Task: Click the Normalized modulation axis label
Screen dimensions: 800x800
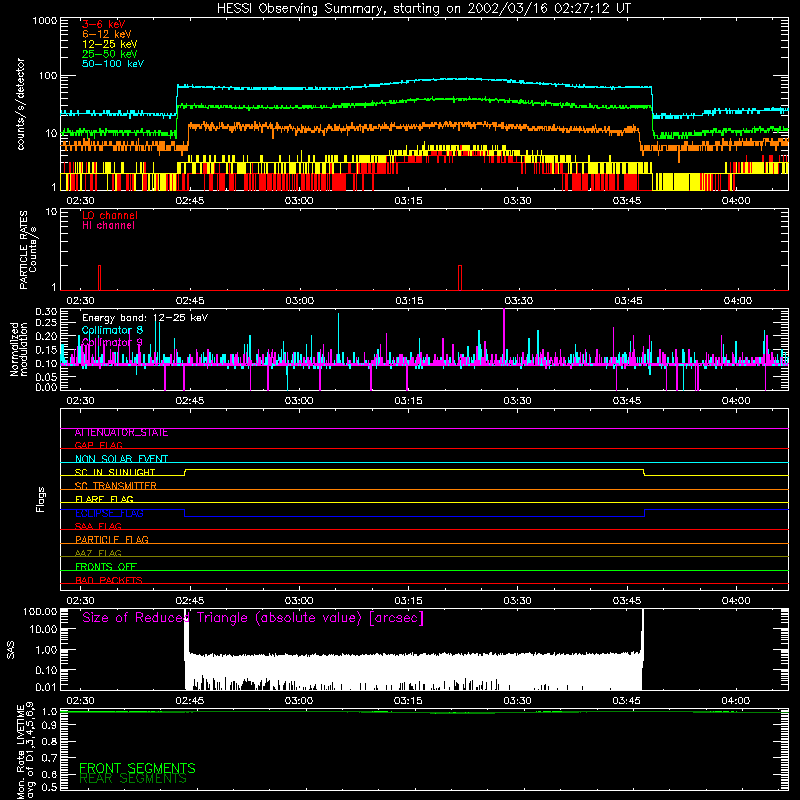Action: point(19,349)
